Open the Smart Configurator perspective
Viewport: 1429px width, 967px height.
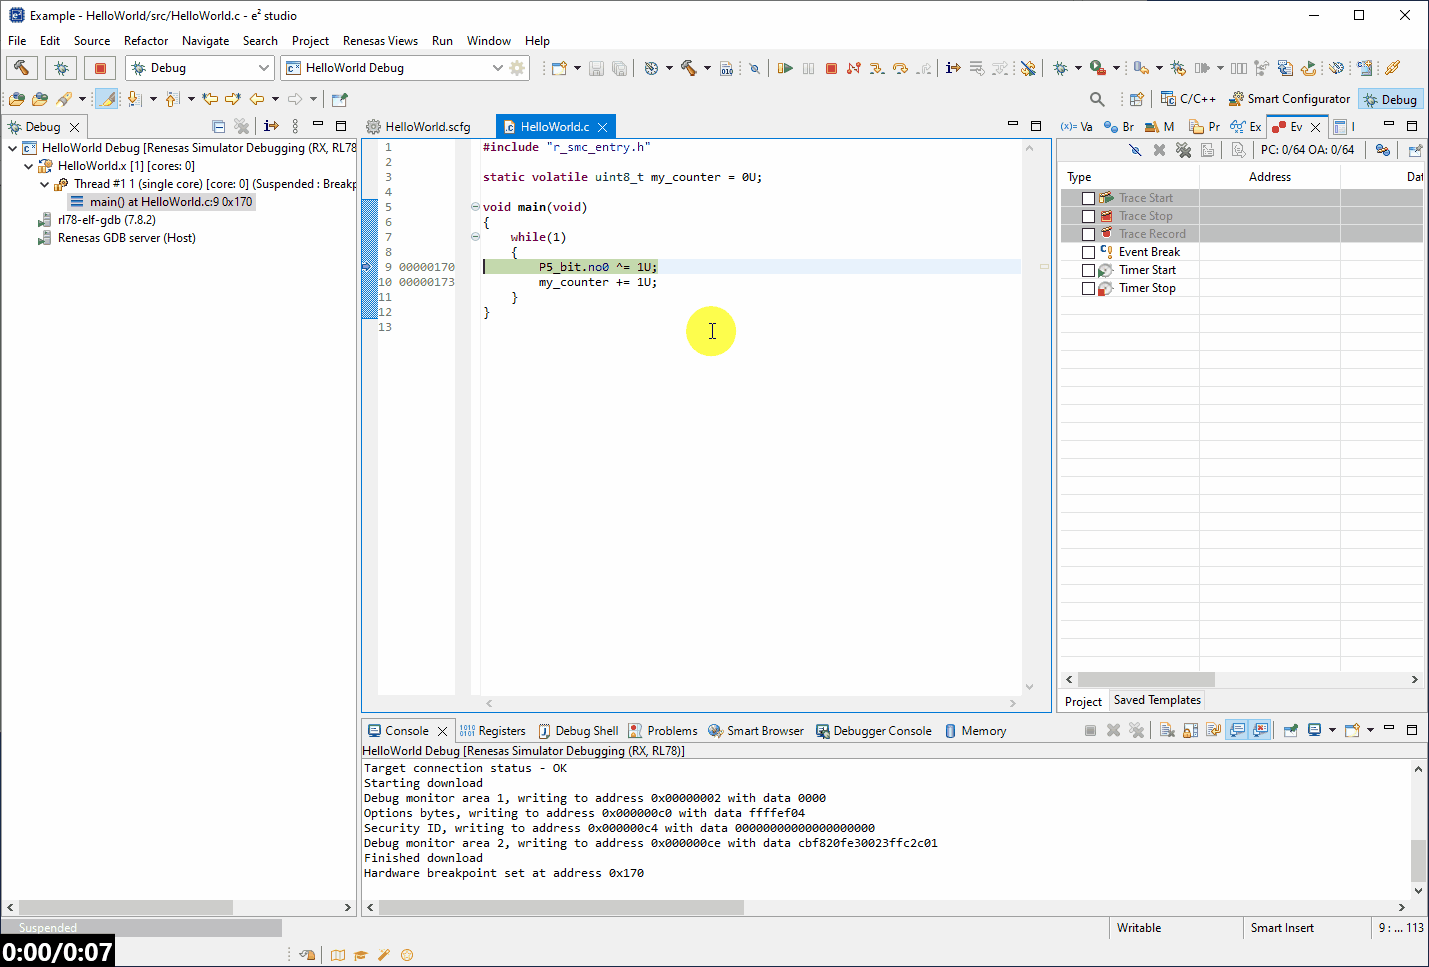(x=1289, y=98)
